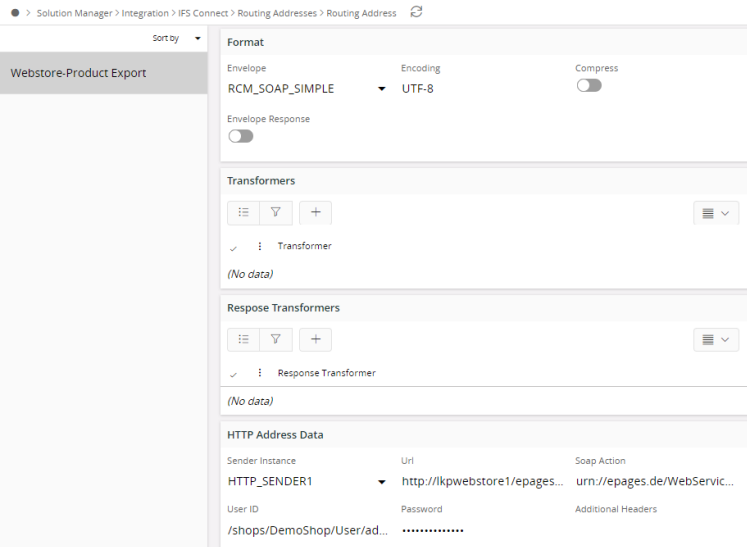
Task: Click the list view icon in Response Transformers
Action: point(243,339)
